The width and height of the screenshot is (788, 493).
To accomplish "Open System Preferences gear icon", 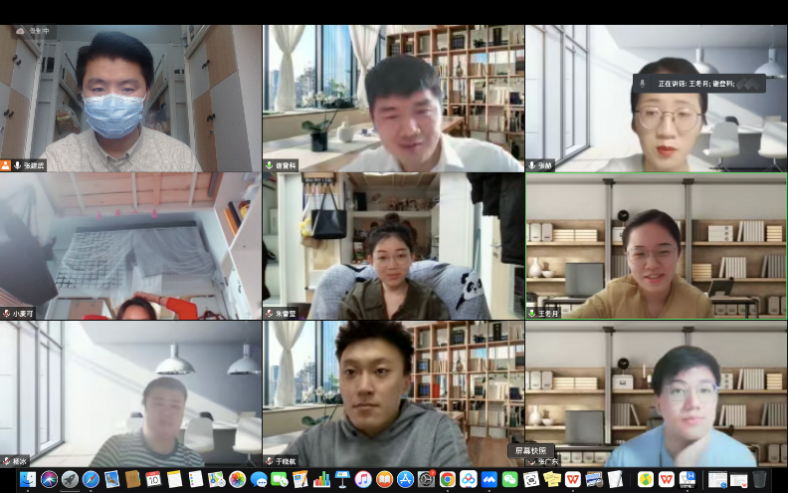I will pos(426,479).
